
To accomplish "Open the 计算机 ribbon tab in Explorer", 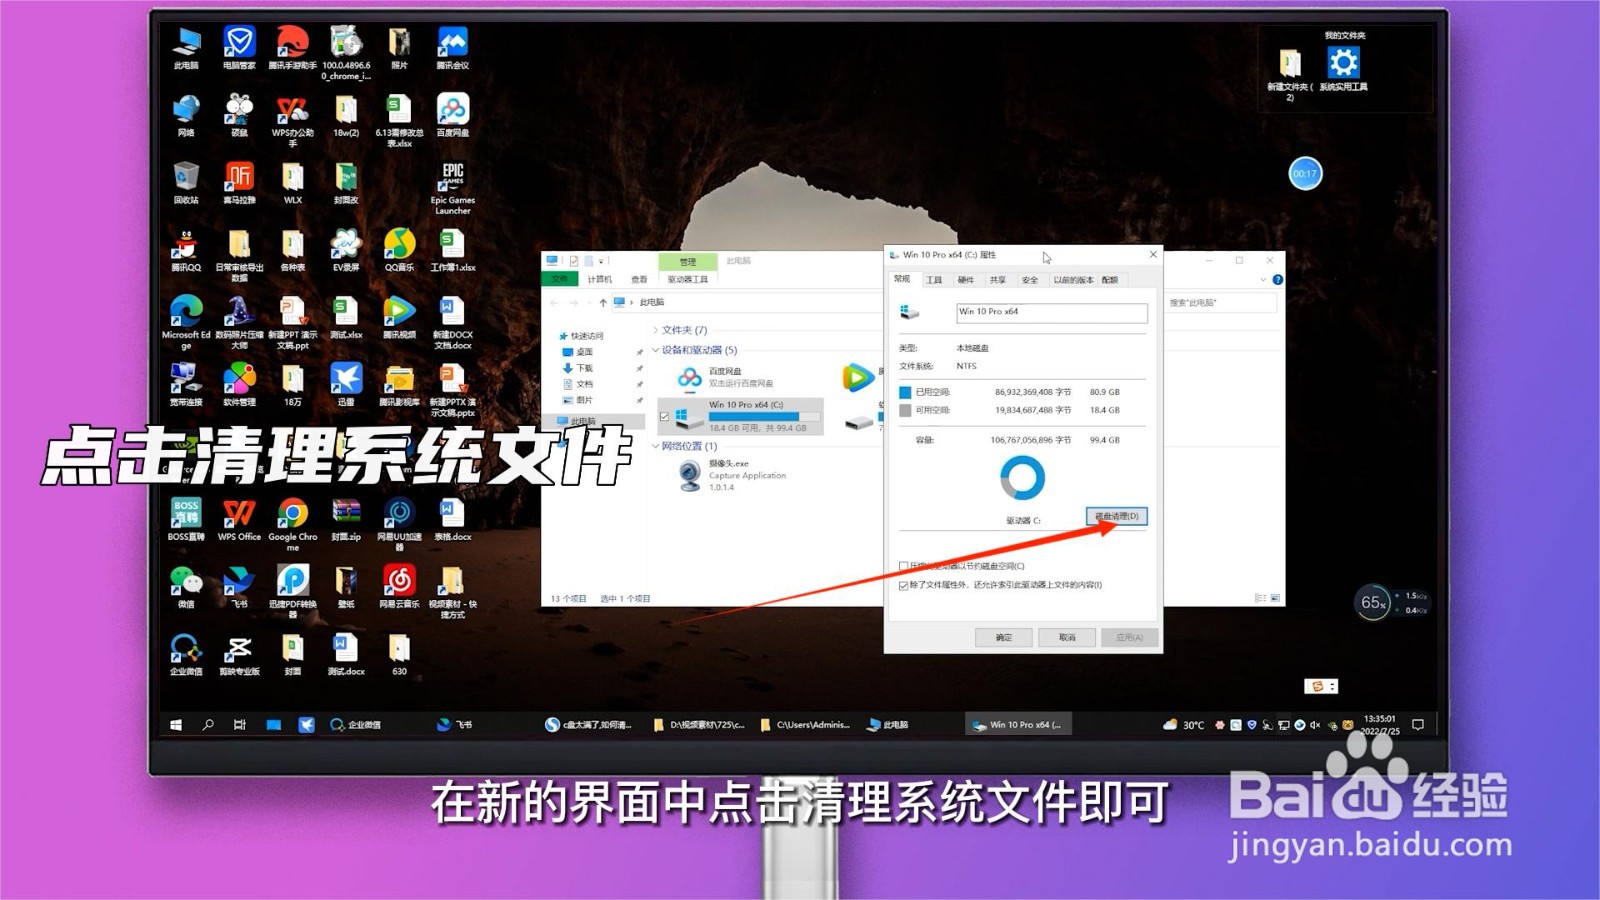I will [x=599, y=279].
